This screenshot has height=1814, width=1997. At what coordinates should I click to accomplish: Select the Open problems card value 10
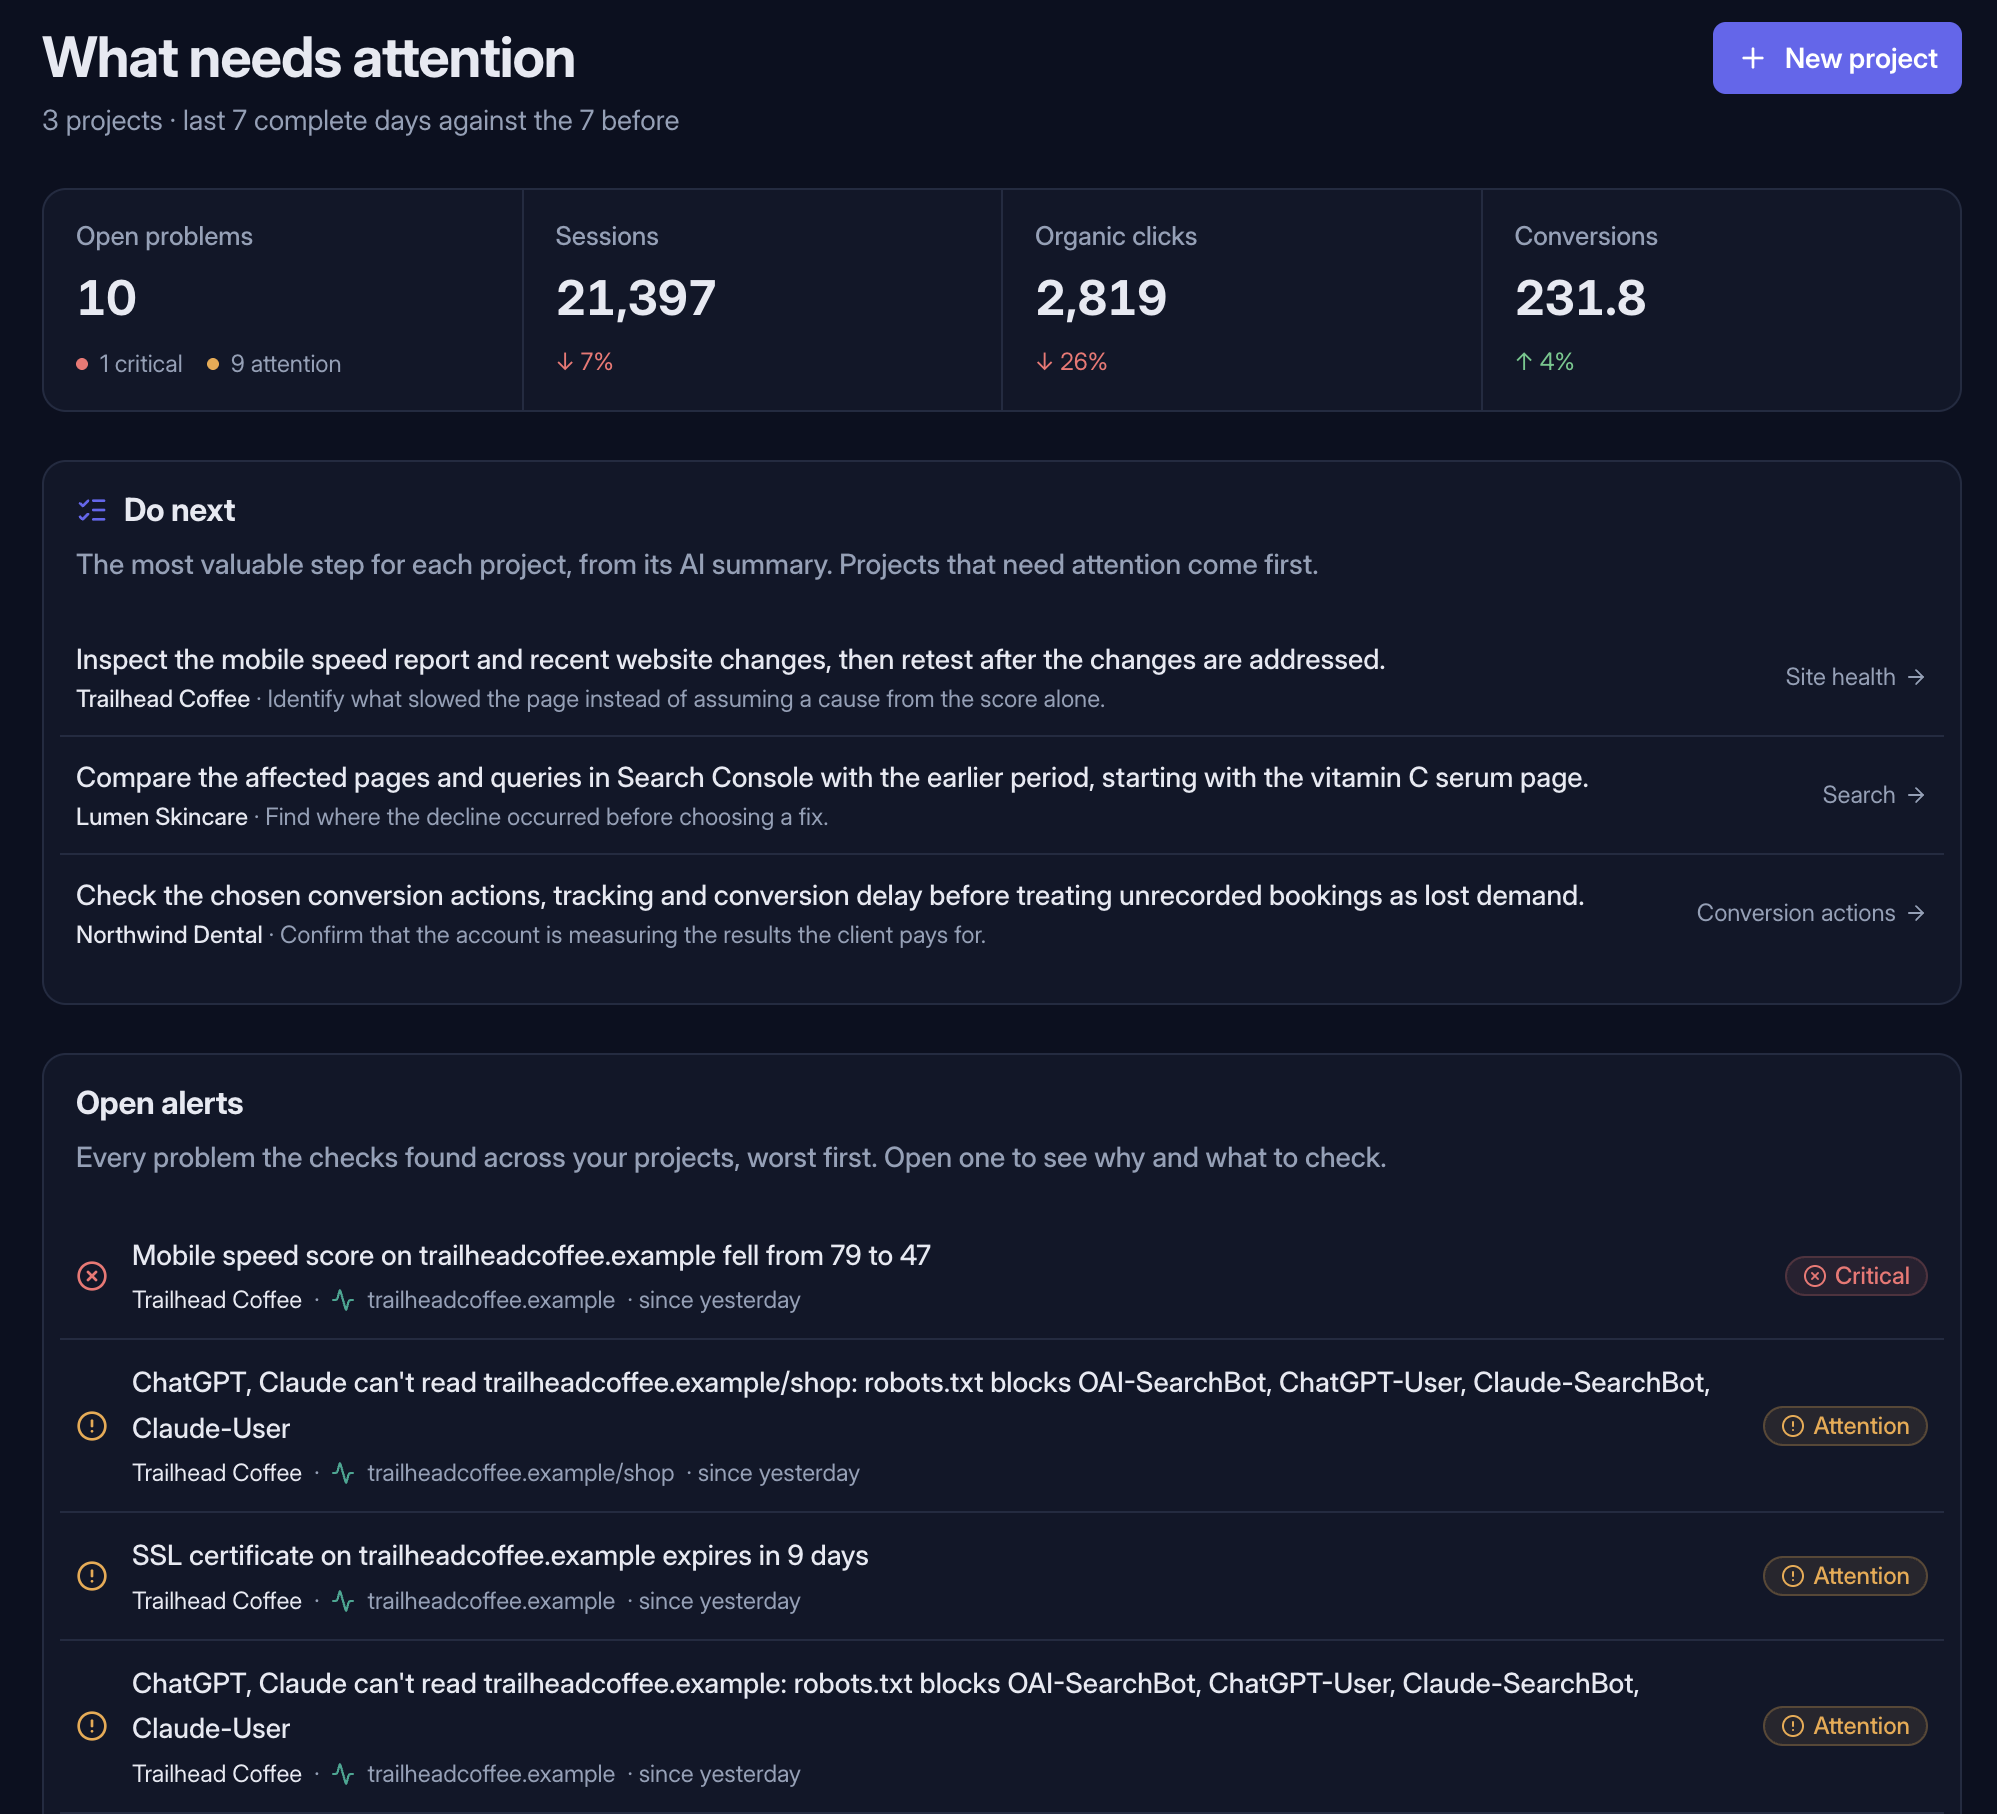[107, 298]
